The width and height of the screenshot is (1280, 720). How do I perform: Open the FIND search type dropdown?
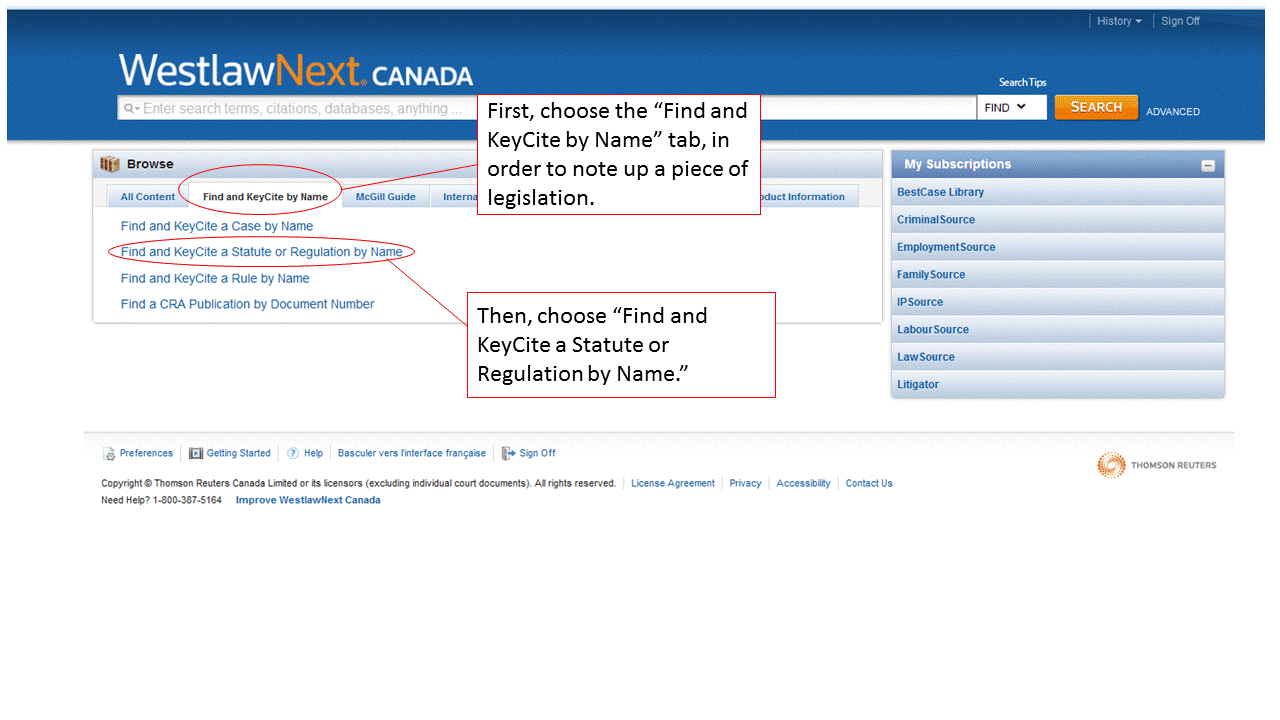tap(1011, 107)
